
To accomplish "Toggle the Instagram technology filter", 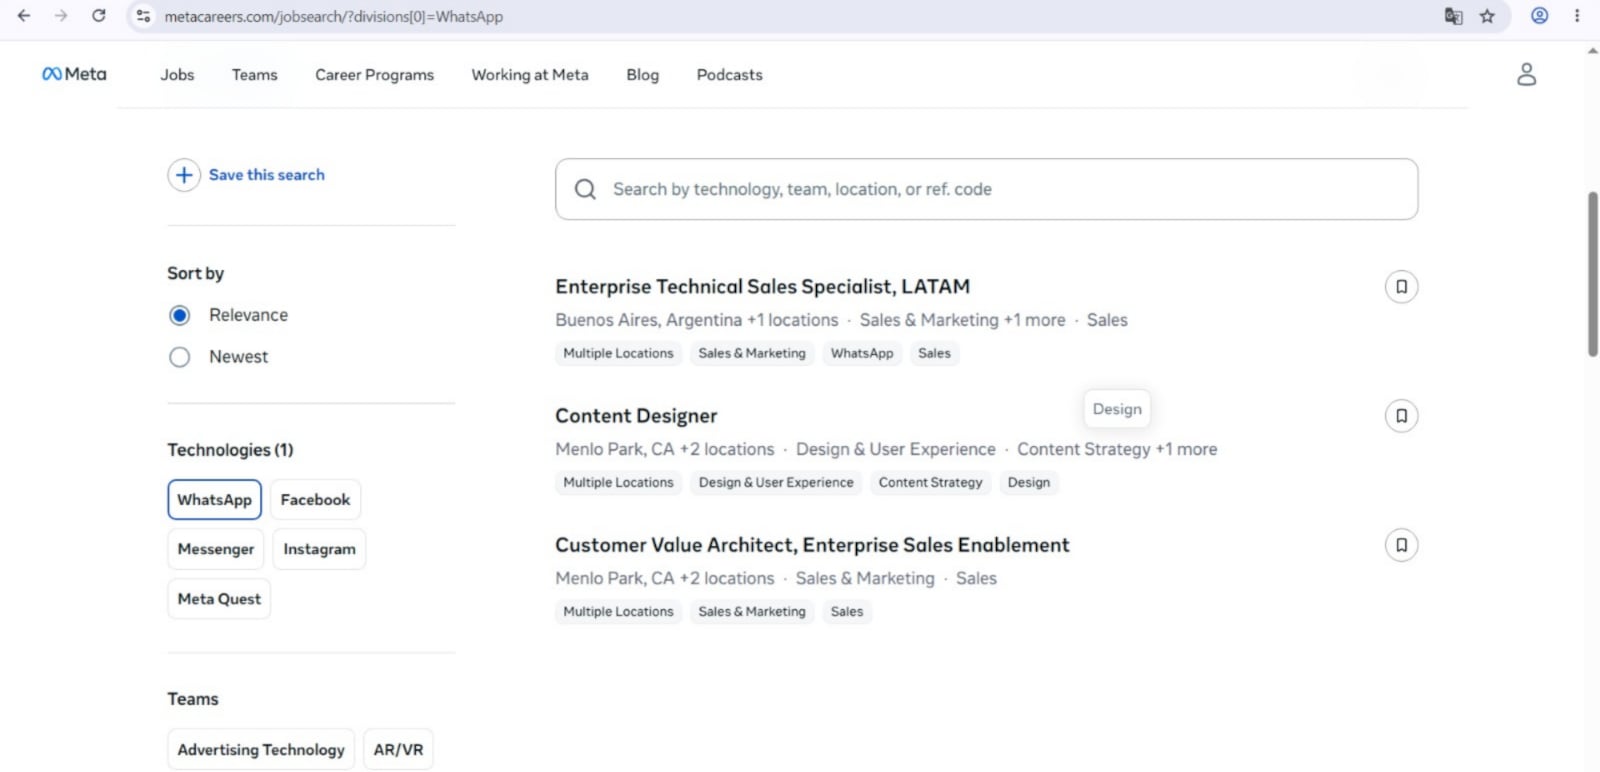I will pos(319,549).
